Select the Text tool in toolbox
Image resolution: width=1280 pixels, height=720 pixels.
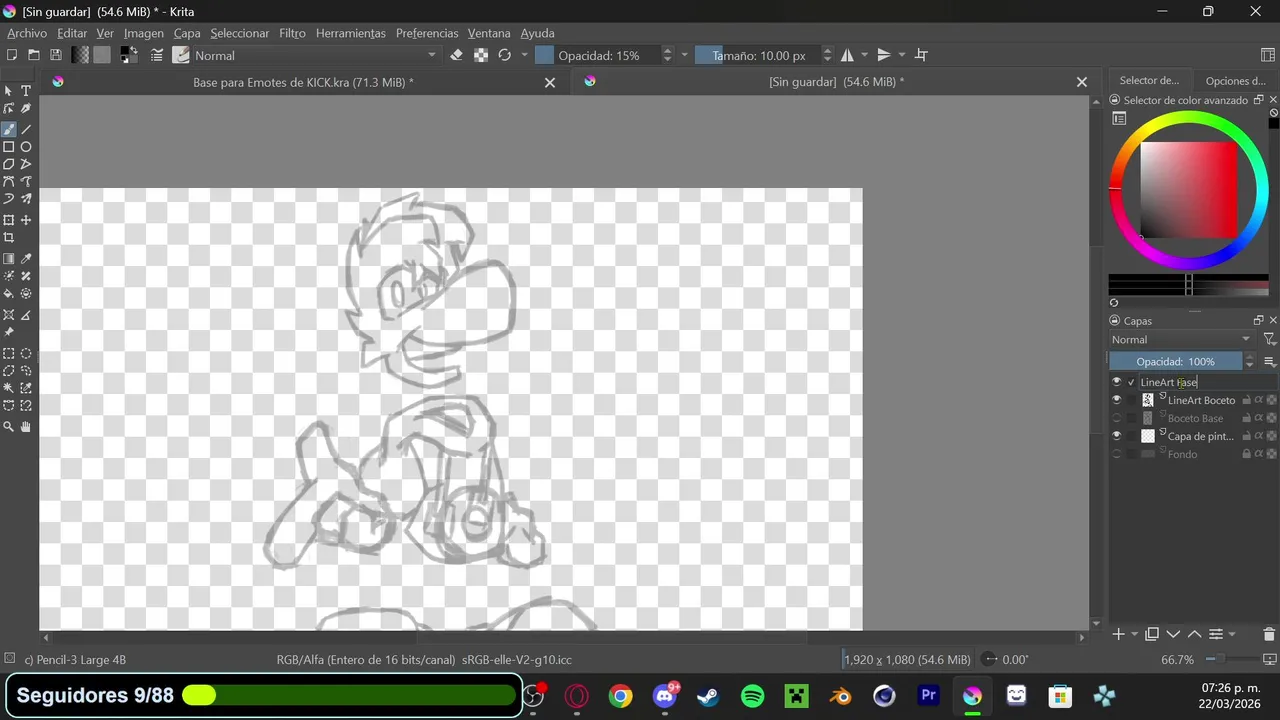click(26, 91)
